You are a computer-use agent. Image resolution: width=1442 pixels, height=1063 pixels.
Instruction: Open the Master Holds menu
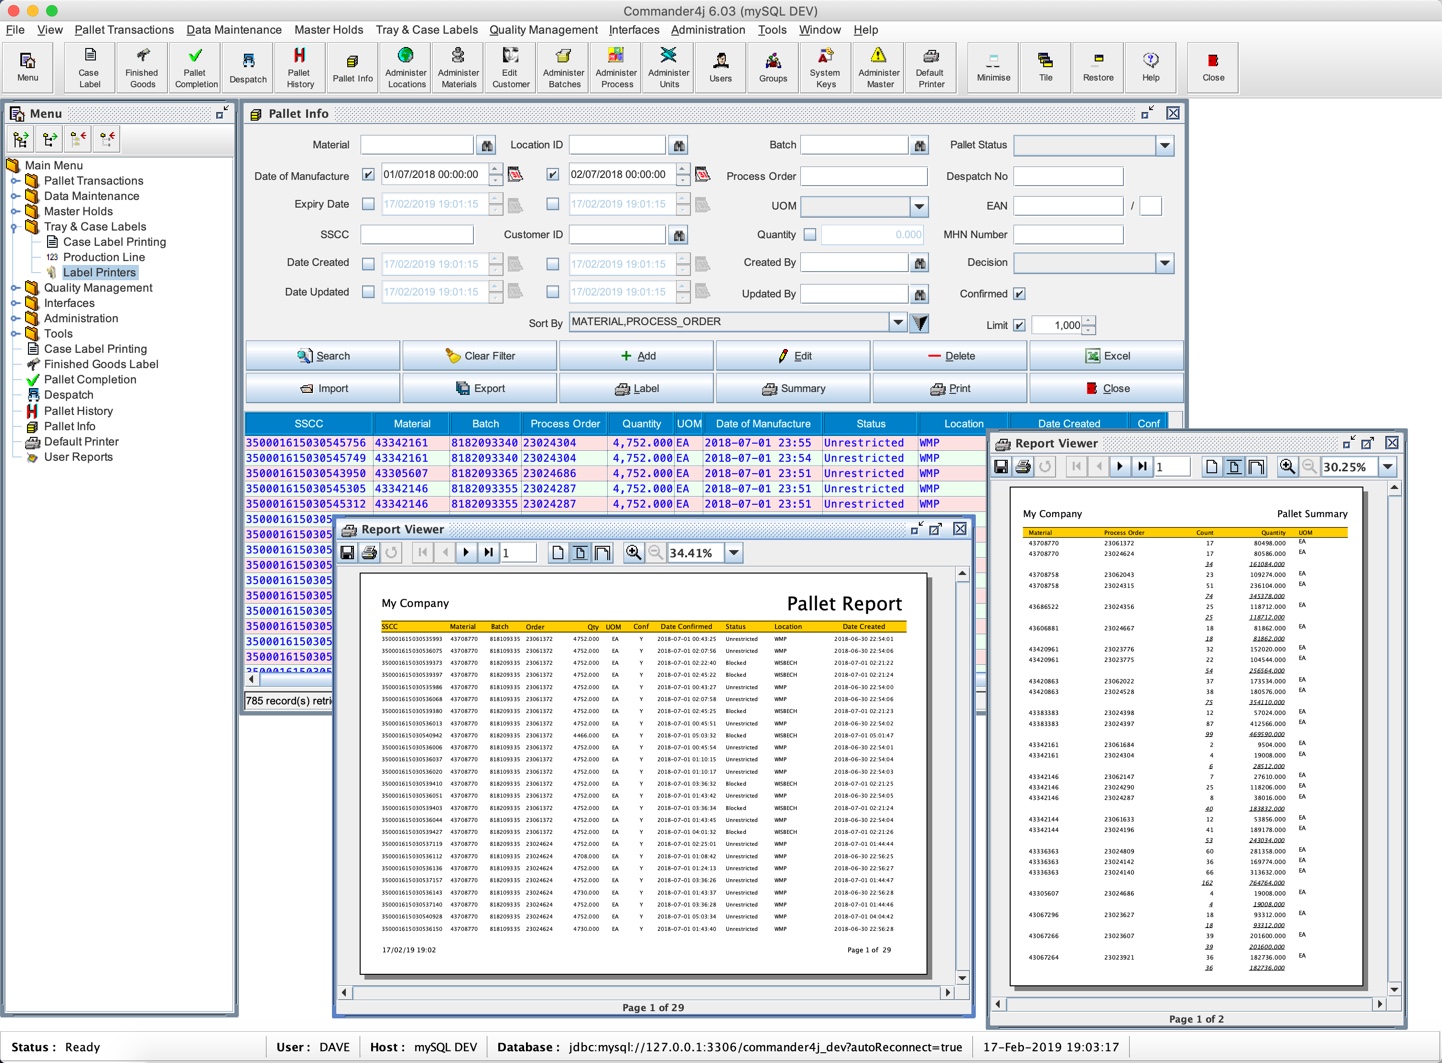tap(328, 30)
